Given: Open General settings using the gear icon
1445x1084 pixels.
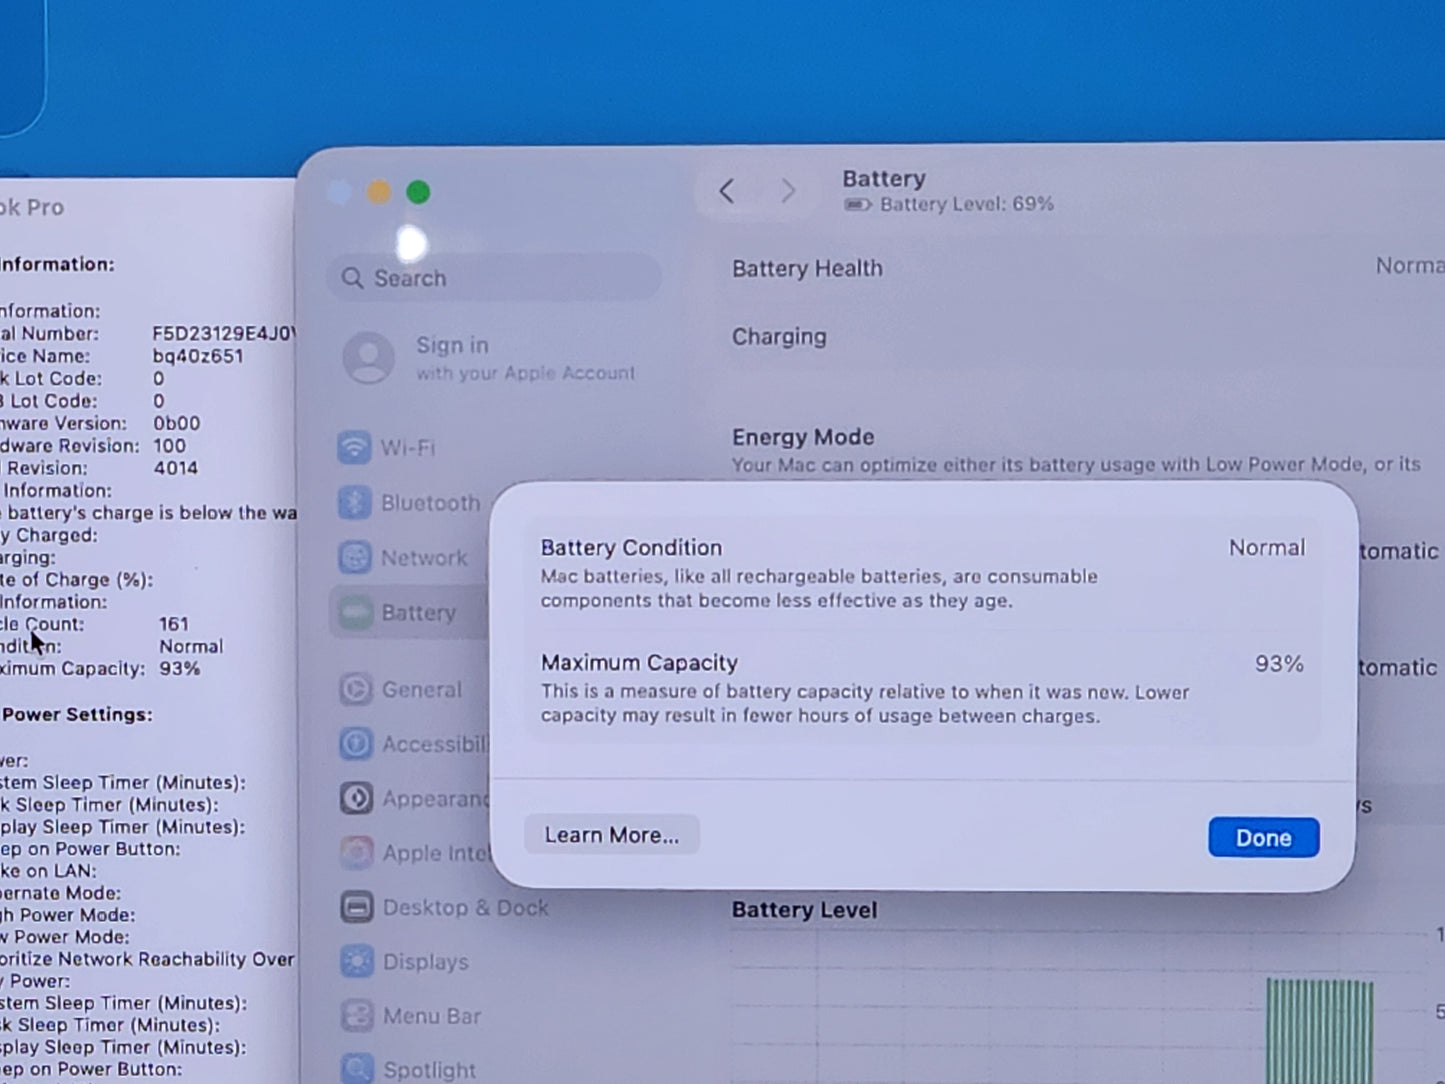Looking at the screenshot, I should [x=355, y=689].
